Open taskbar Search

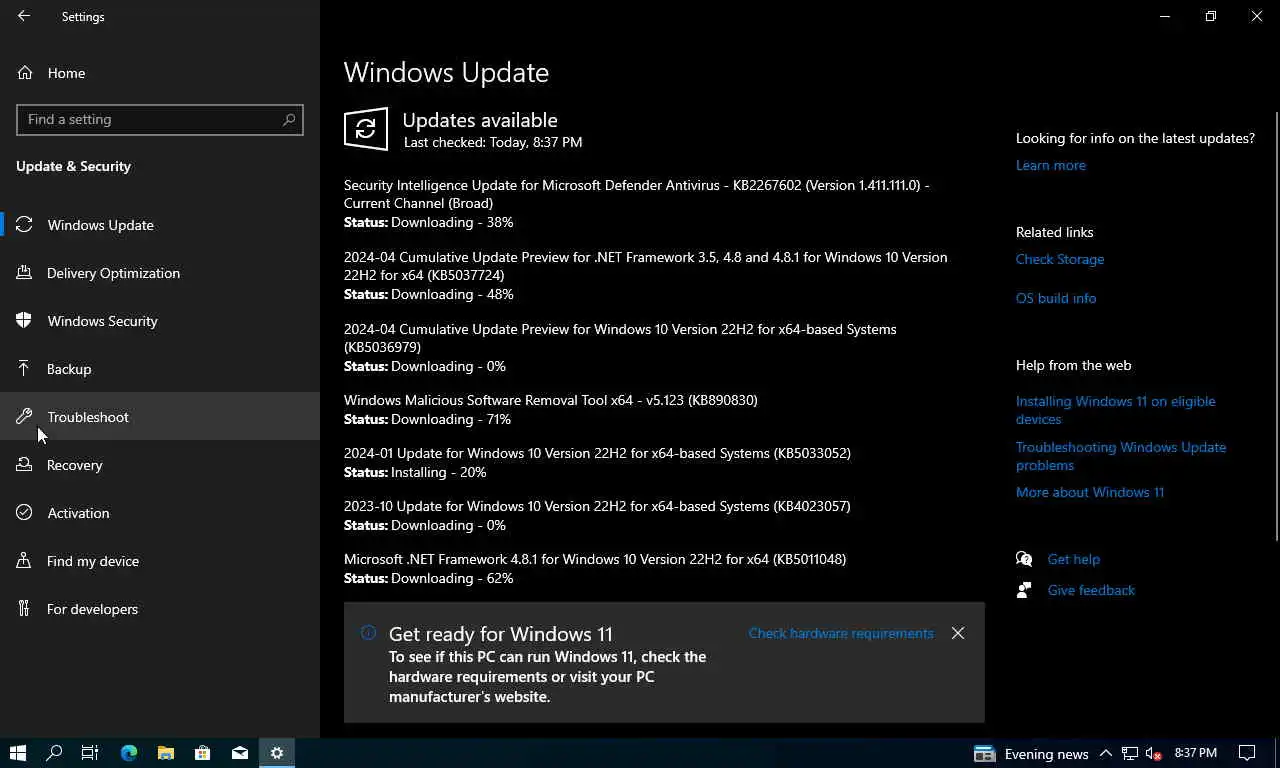coord(55,753)
